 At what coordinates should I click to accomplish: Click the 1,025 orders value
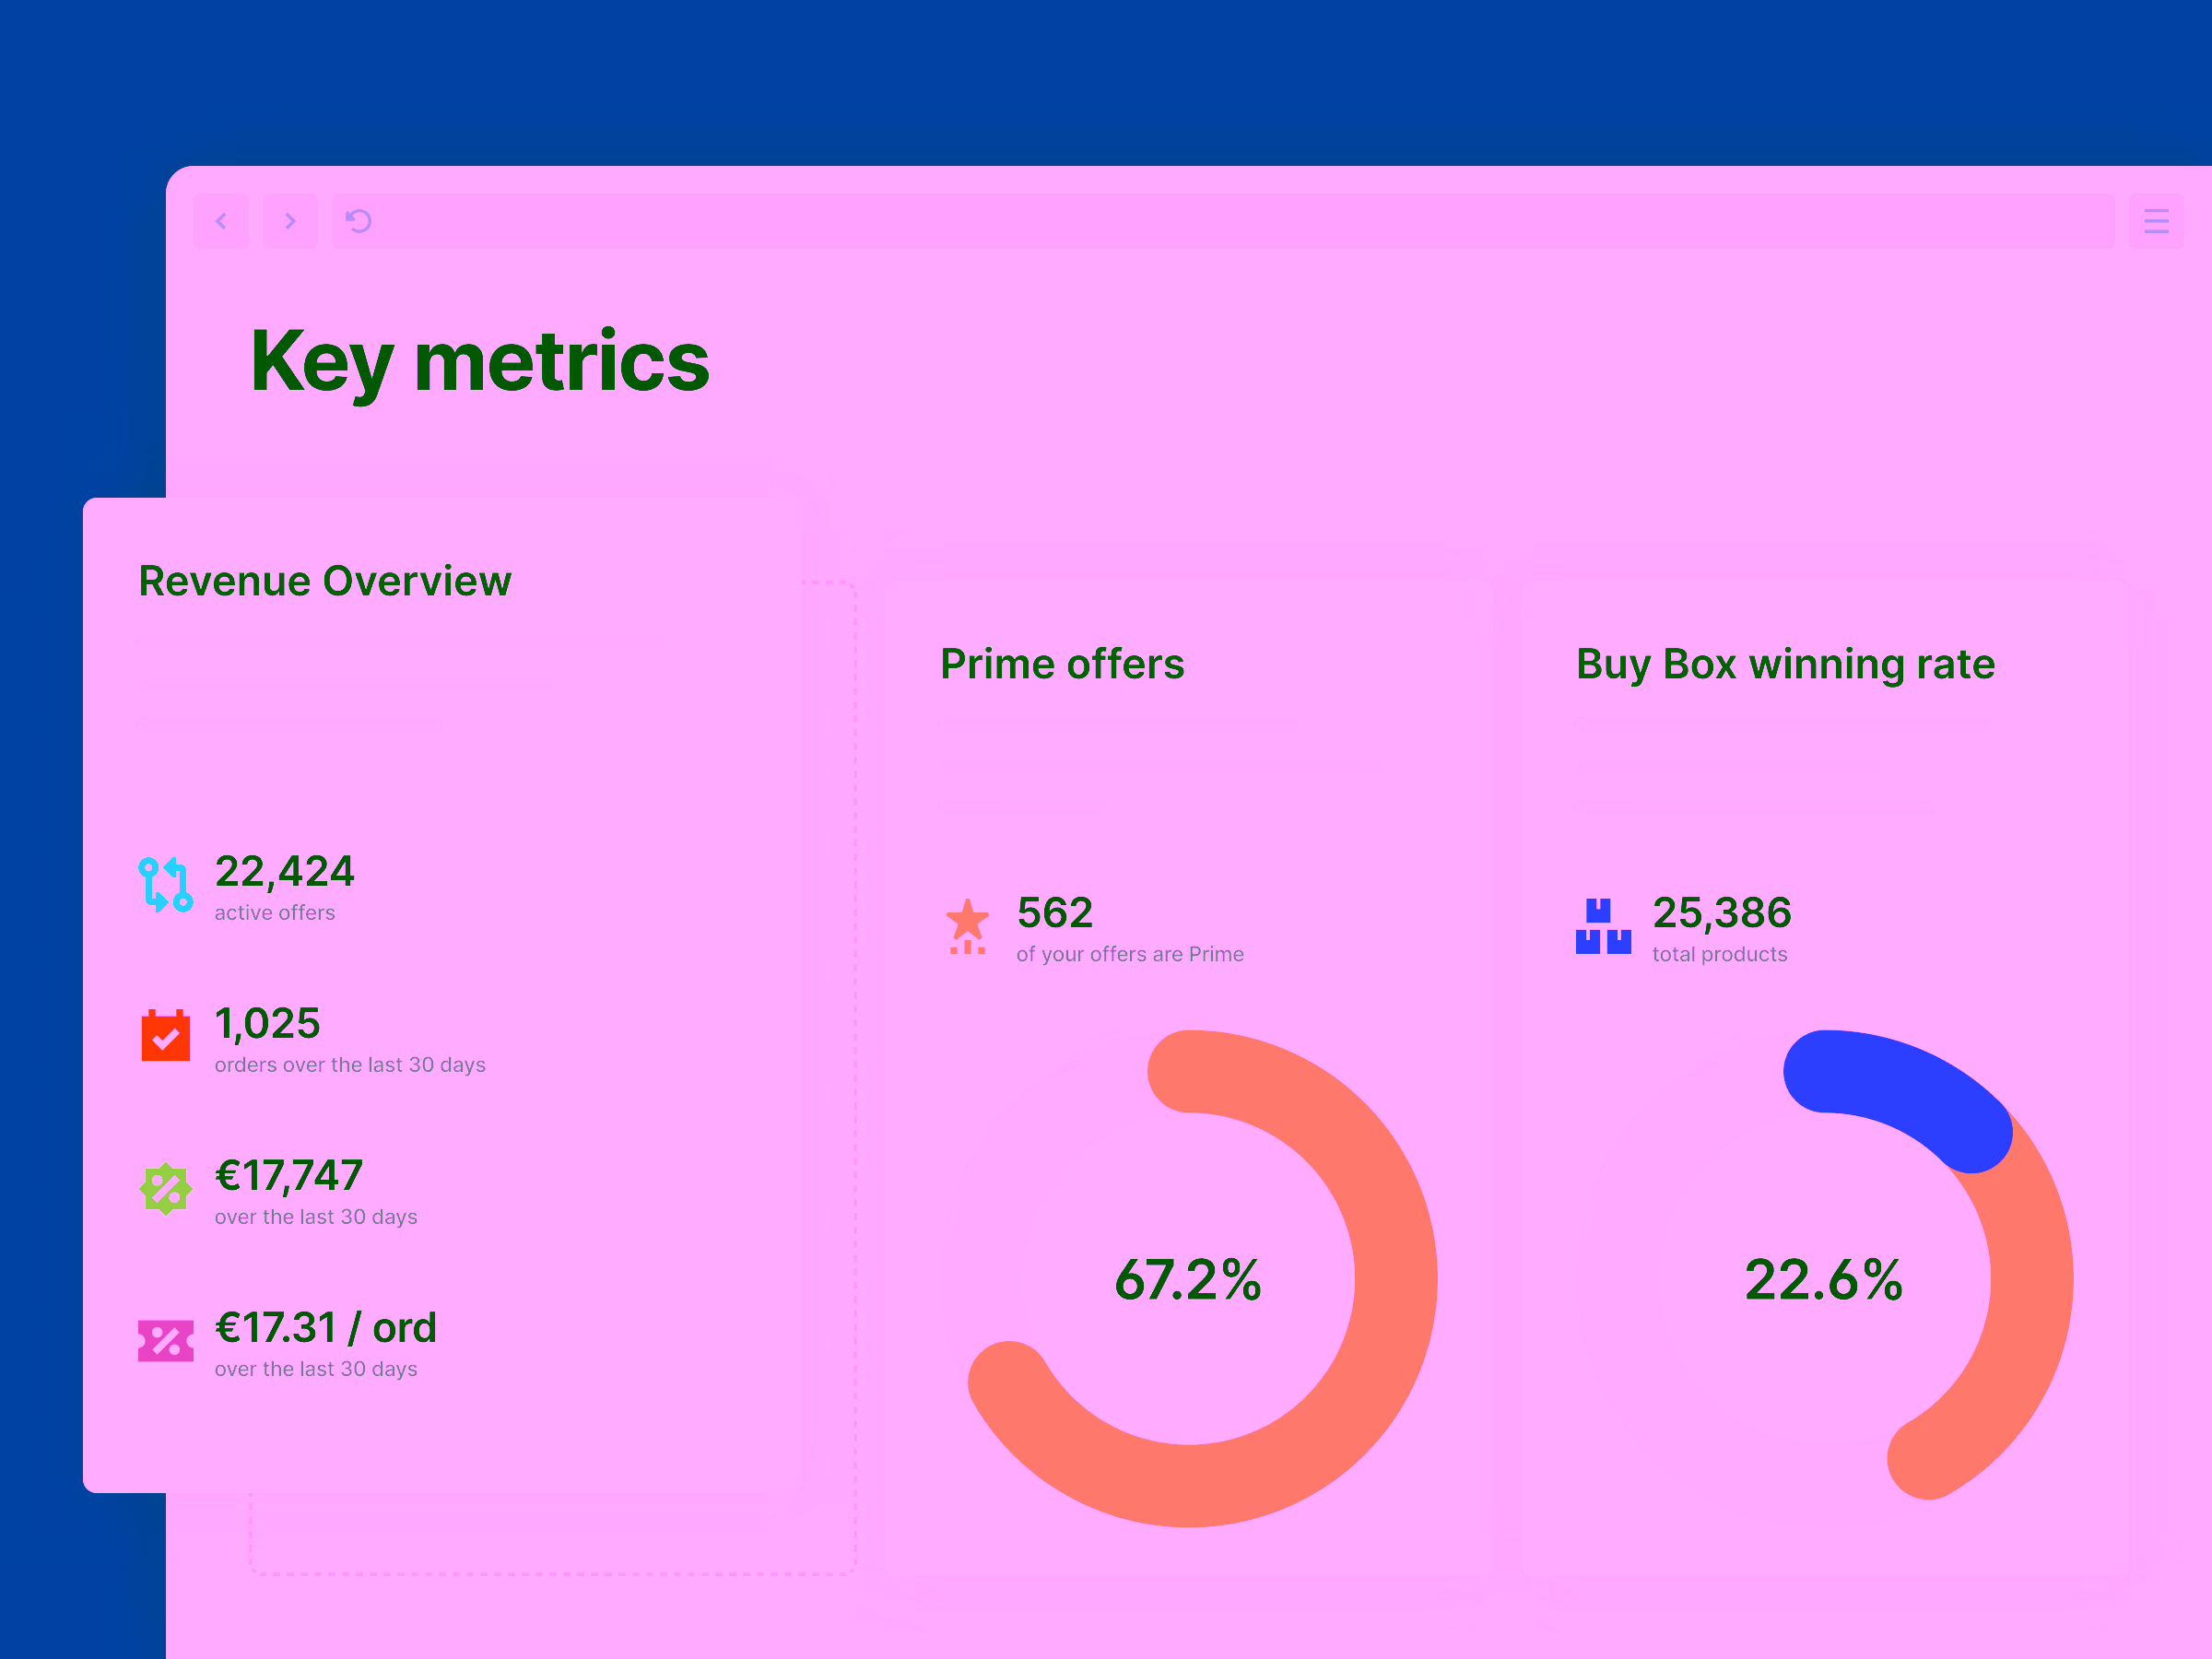click(266, 1023)
